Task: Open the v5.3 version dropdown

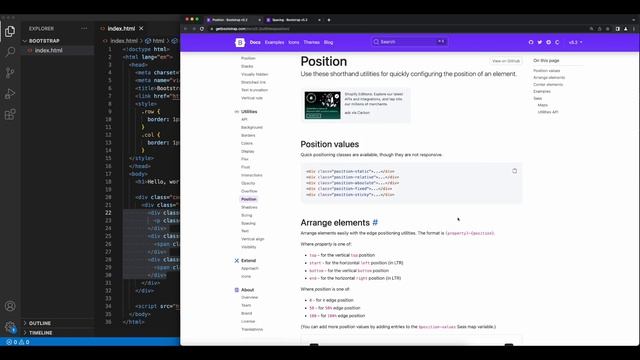Action: (576, 42)
